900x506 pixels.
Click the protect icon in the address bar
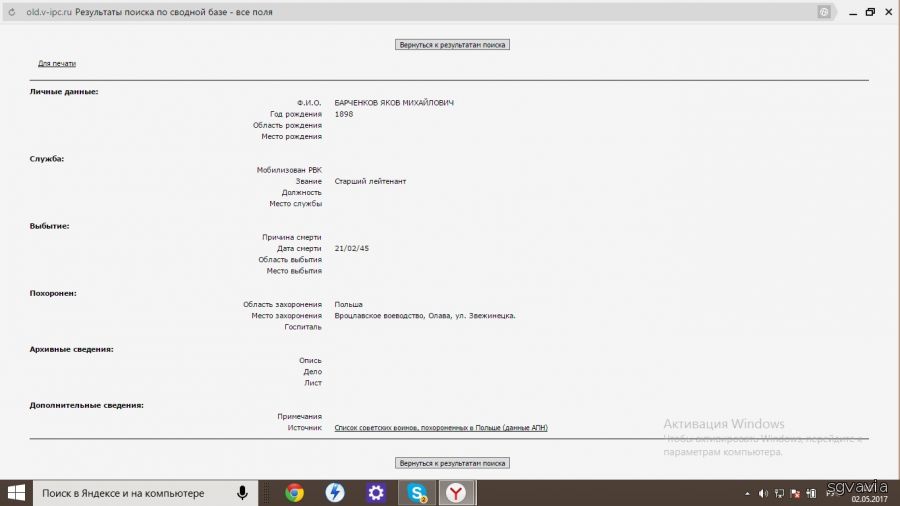824,12
